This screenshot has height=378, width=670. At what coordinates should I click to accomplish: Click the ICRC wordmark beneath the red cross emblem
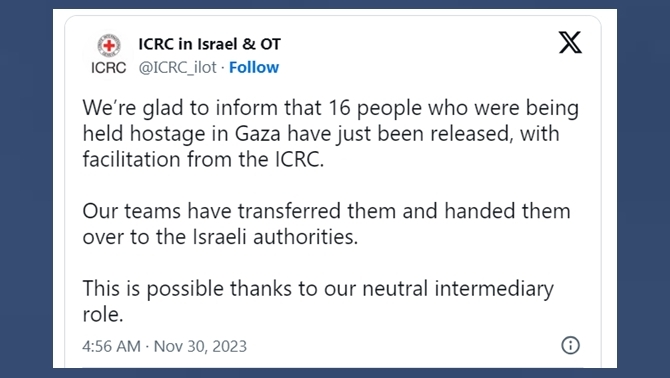(109, 67)
